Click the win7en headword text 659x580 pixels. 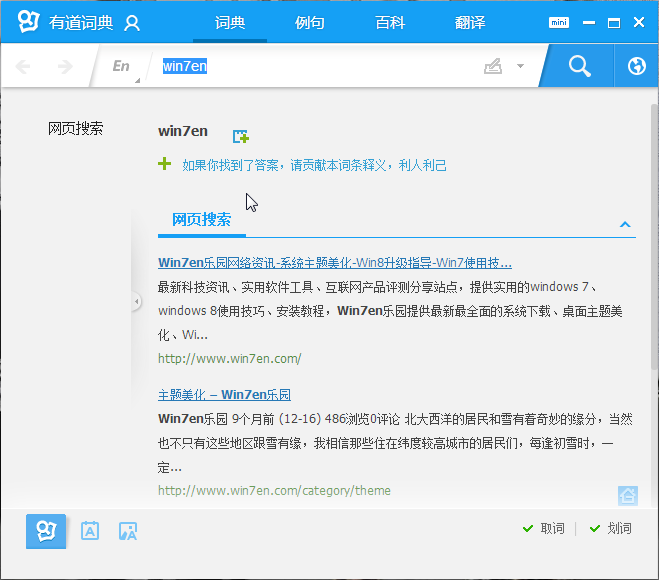click(183, 131)
